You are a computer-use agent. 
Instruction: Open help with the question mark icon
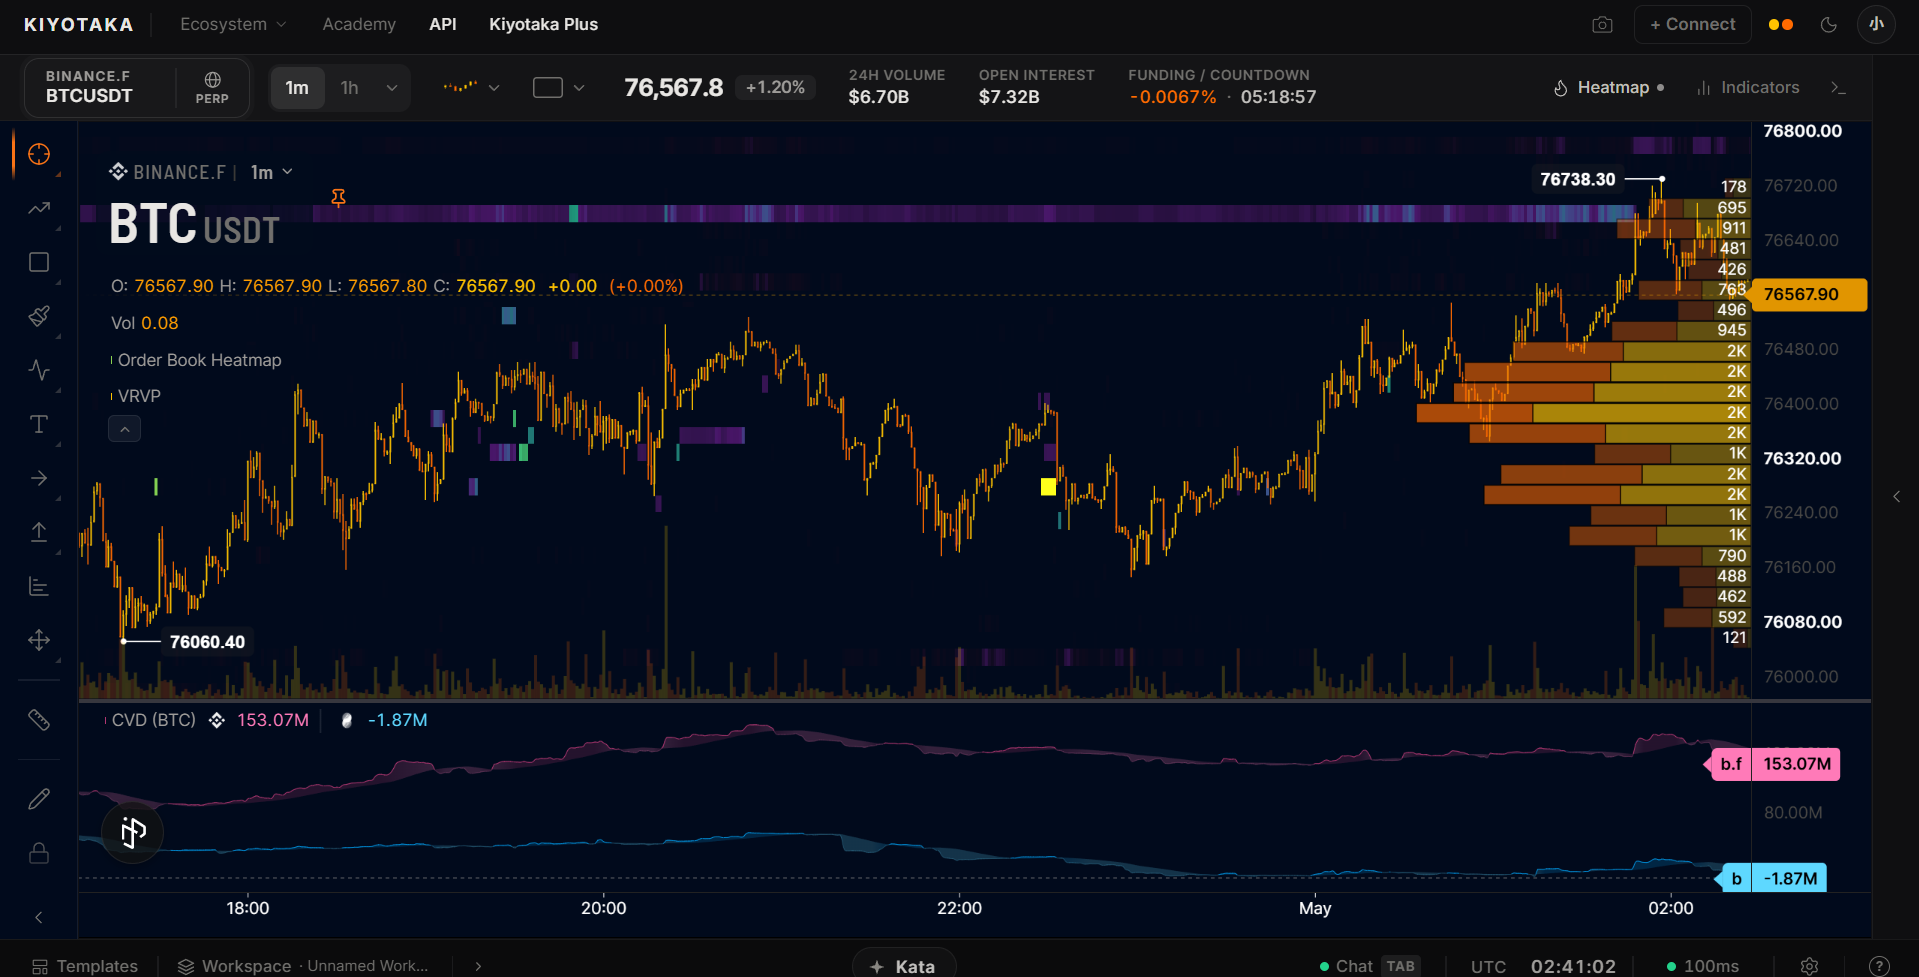(x=1879, y=966)
